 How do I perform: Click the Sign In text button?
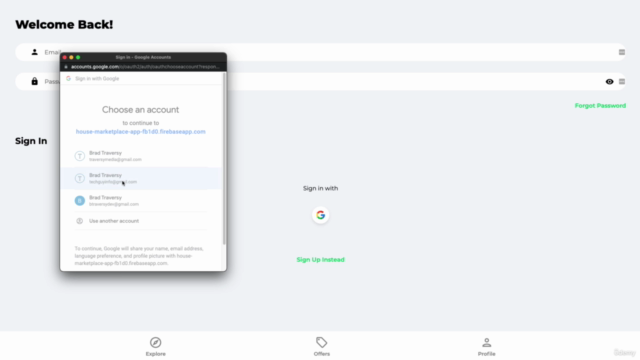pyautogui.click(x=31, y=141)
